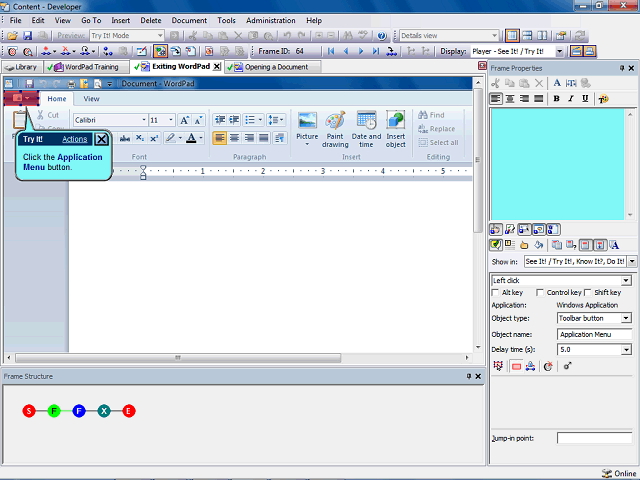Viewport: 640px width, 480px height.
Task: Click the Picture icon in WordPad ribbon
Action: tap(307, 129)
